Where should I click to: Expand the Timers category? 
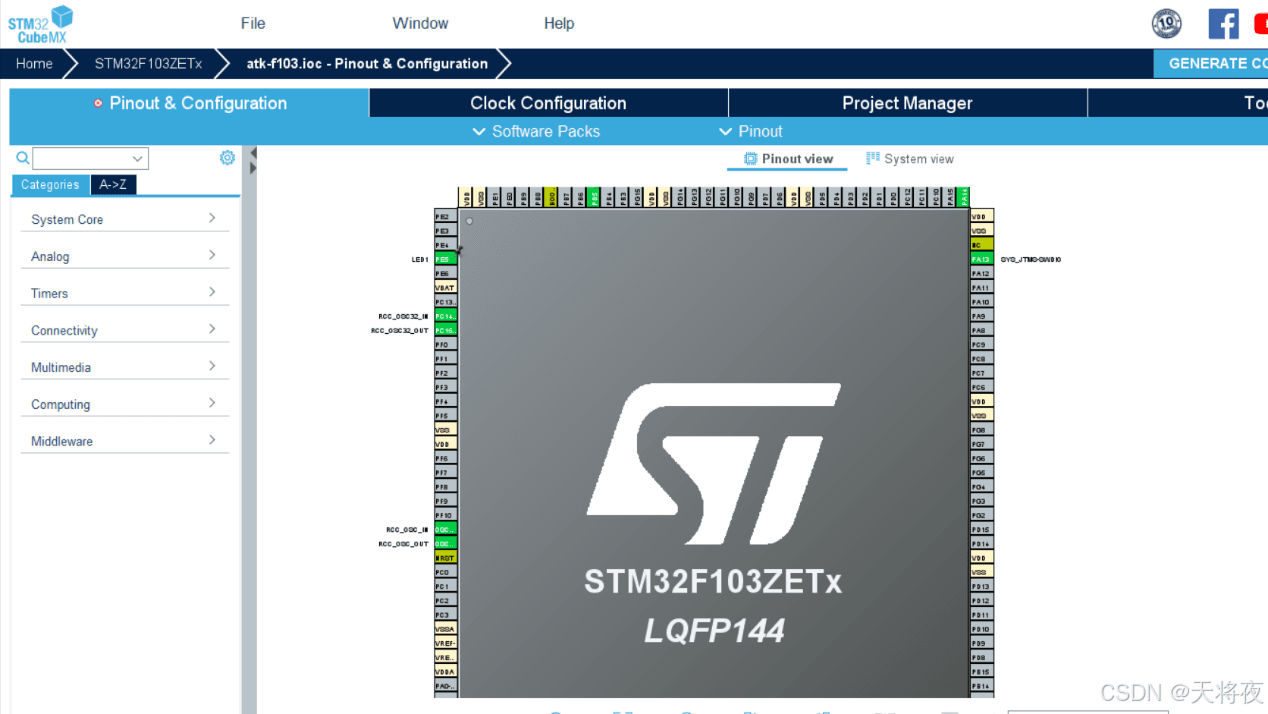pos(124,293)
